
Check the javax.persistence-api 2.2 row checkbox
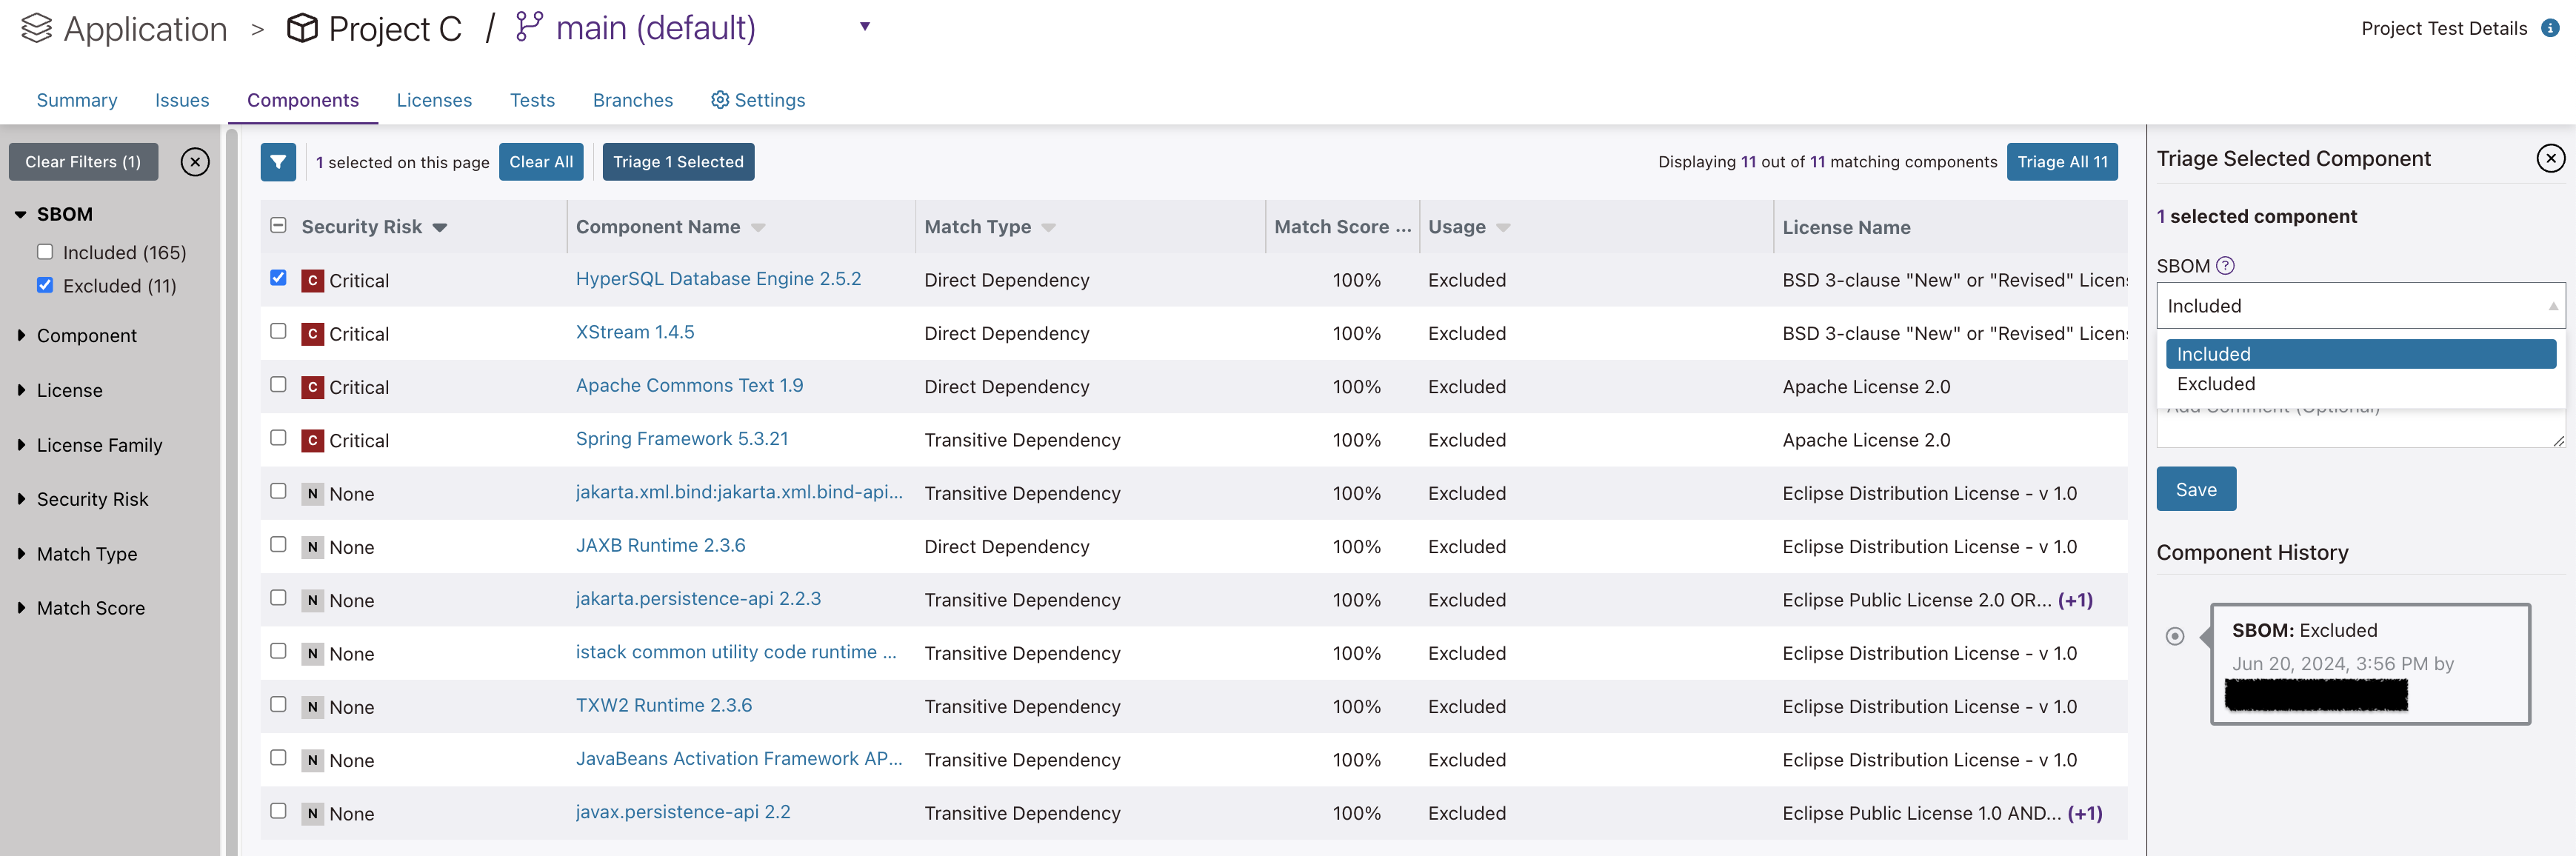[x=278, y=811]
